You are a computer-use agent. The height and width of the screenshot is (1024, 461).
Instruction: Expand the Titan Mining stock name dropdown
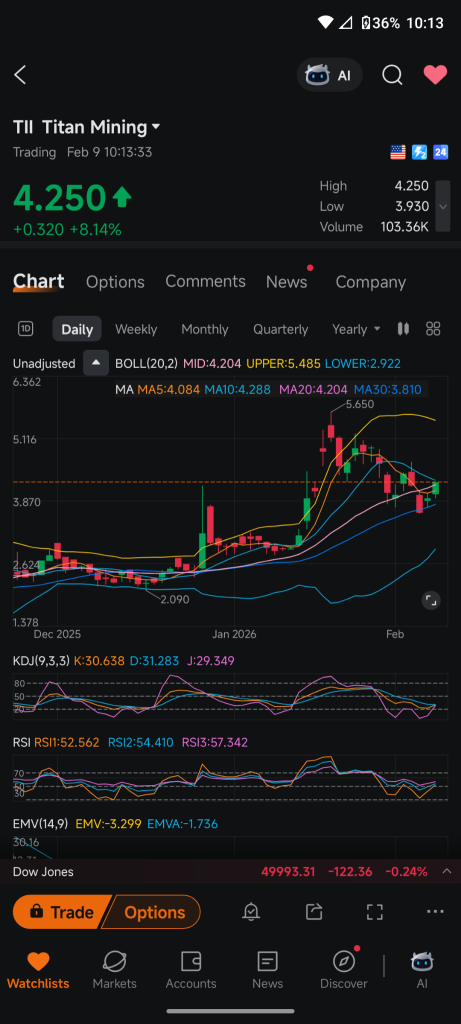(155, 127)
